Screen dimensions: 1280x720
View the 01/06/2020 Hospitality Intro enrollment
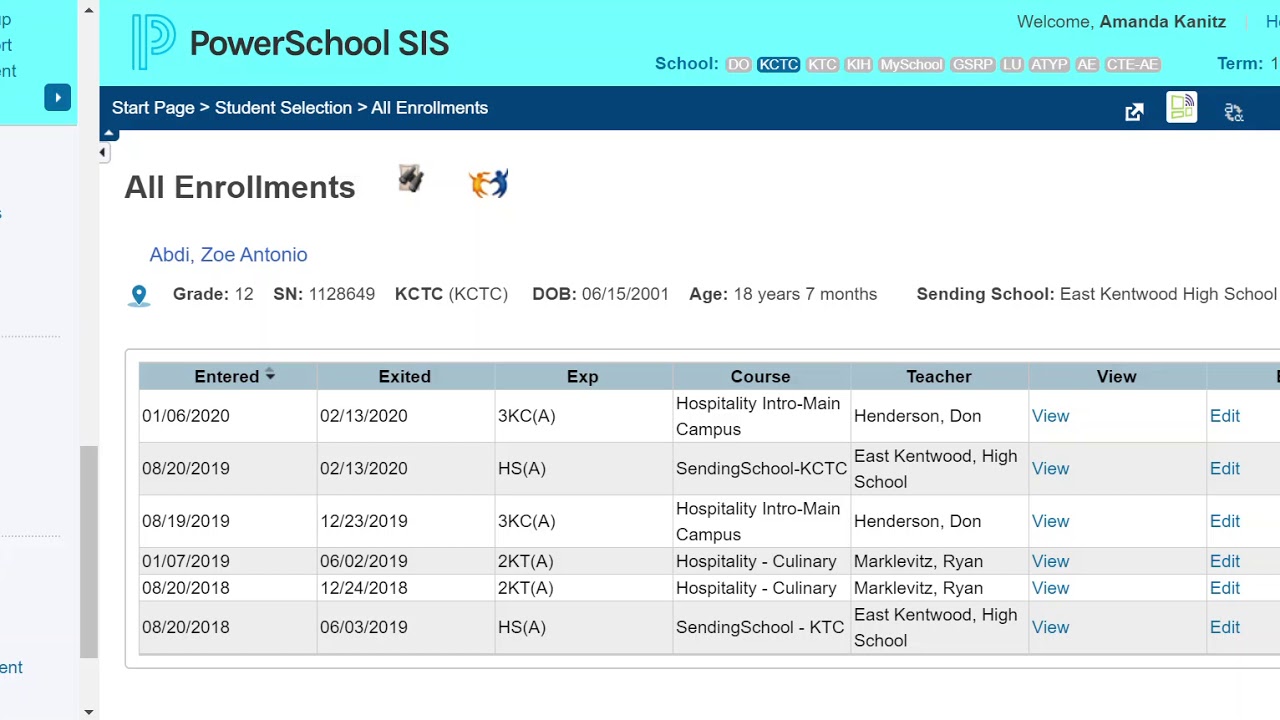1050,416
